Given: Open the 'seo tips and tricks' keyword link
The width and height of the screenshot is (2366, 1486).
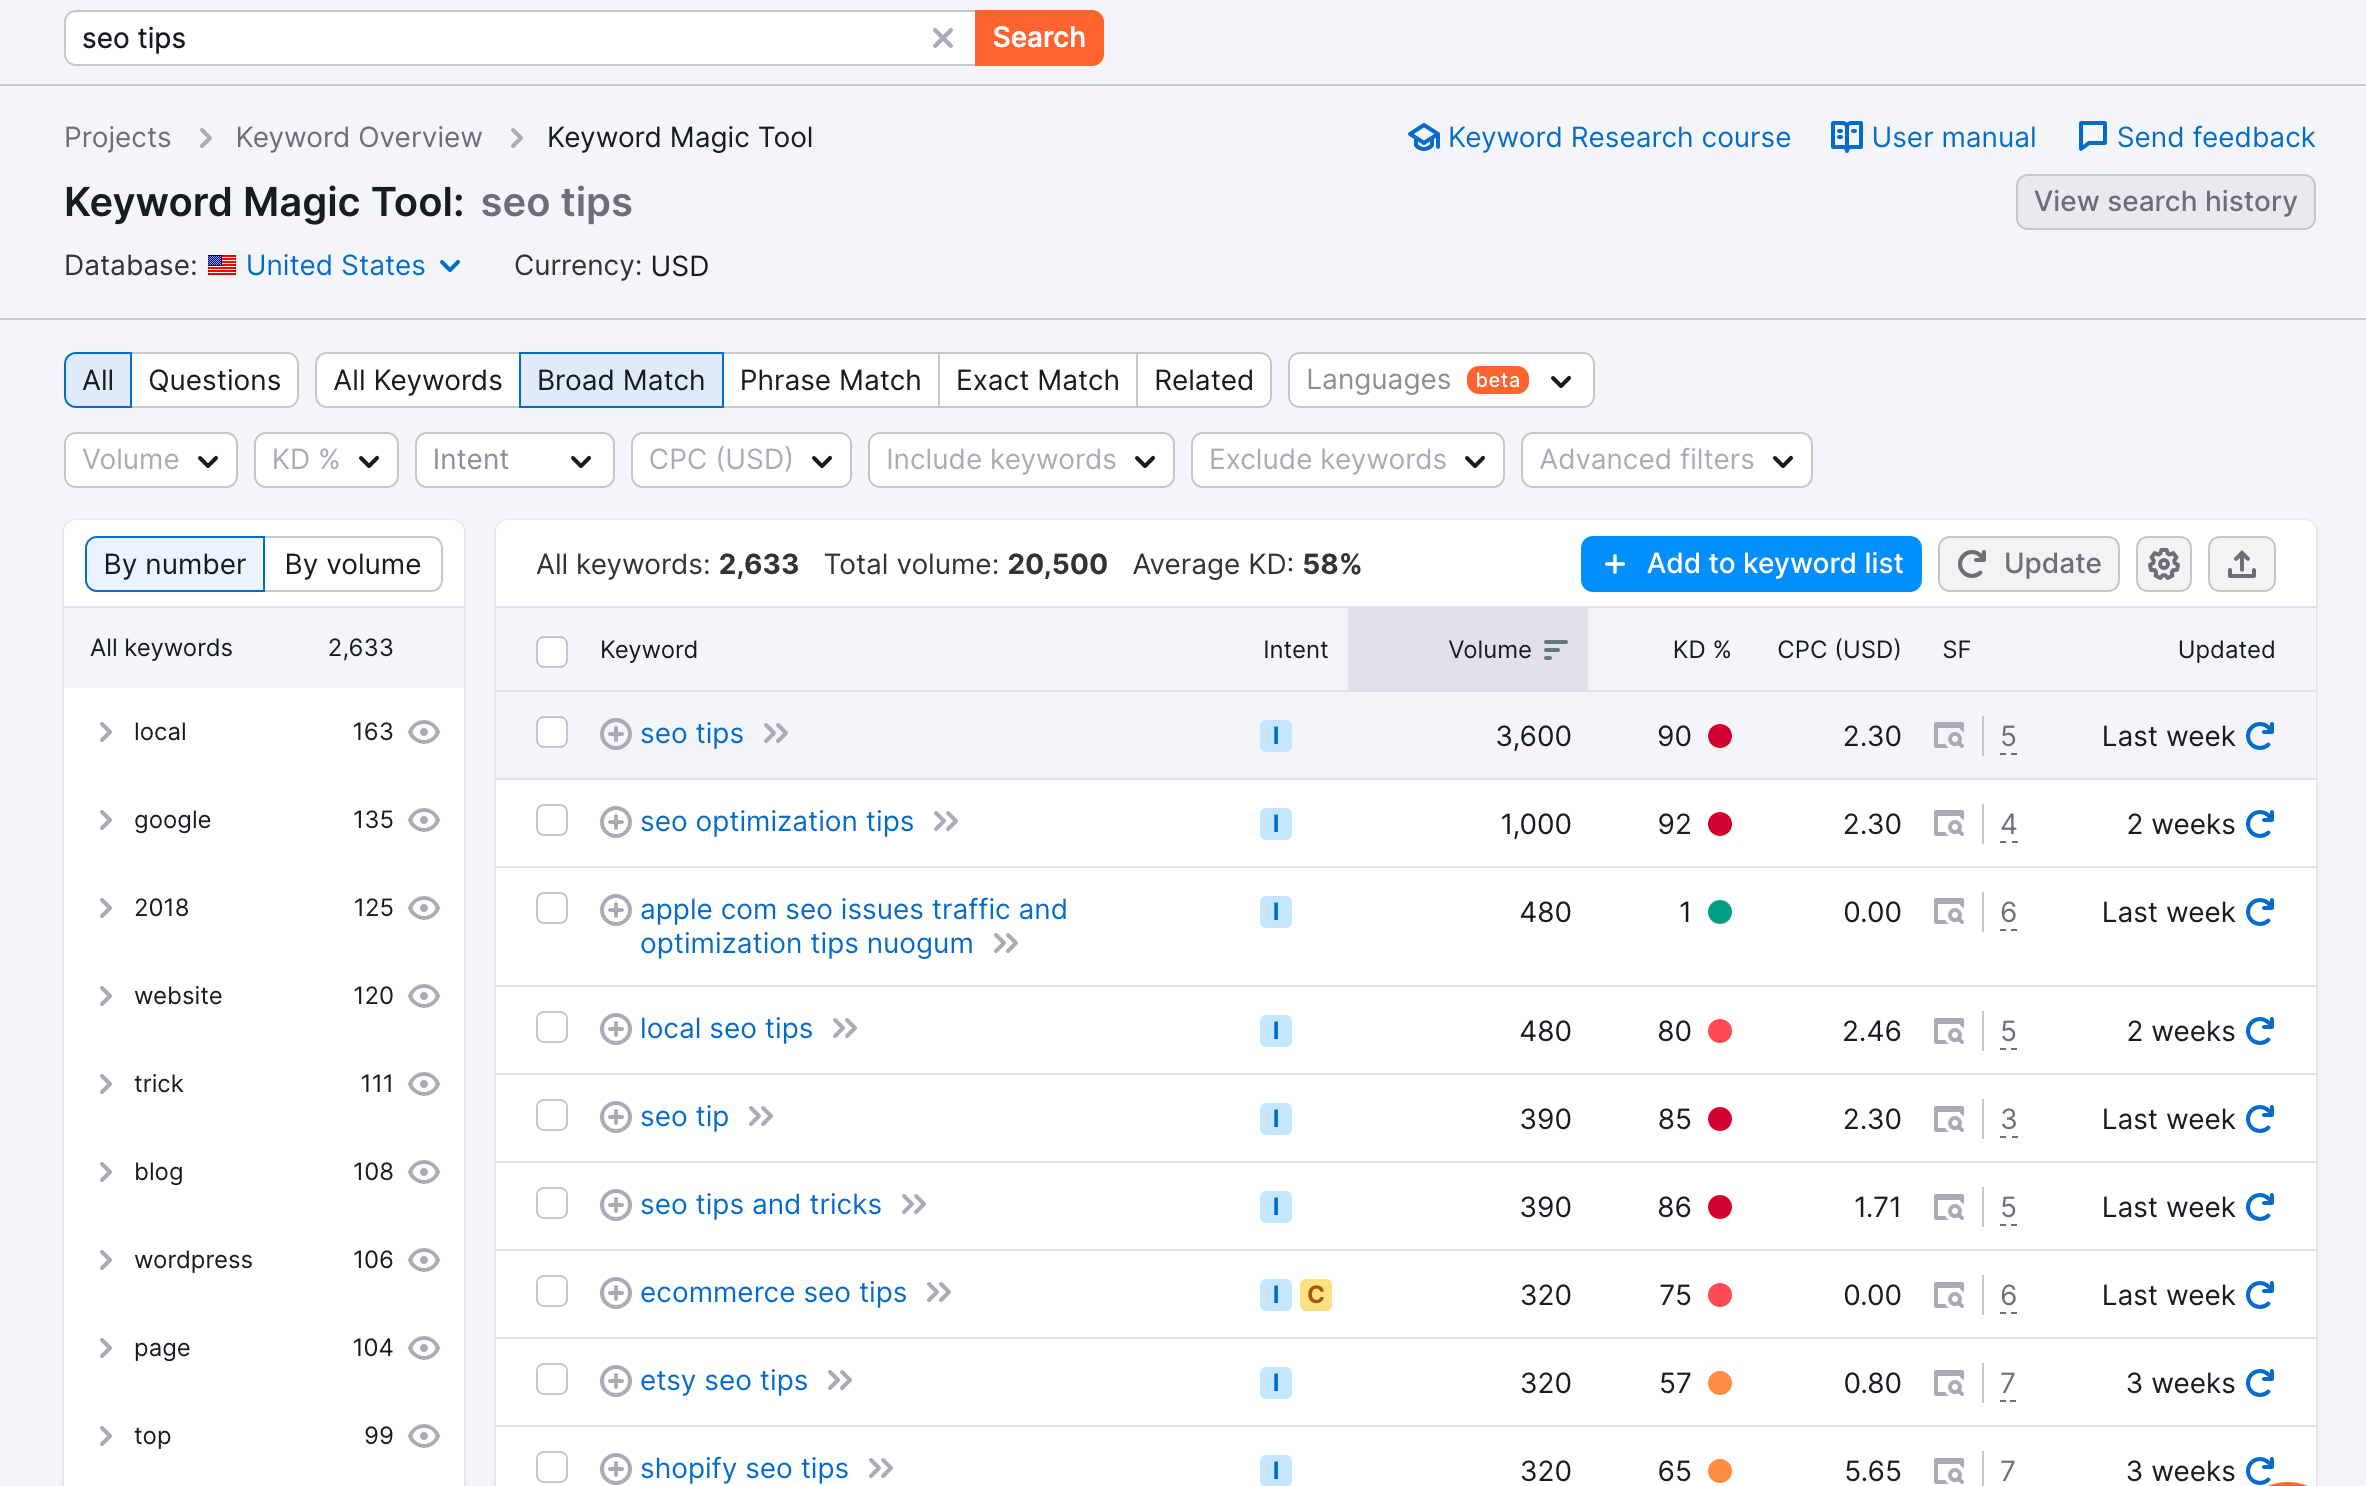Looking at the screenshot, I should tap(761, 1205).
